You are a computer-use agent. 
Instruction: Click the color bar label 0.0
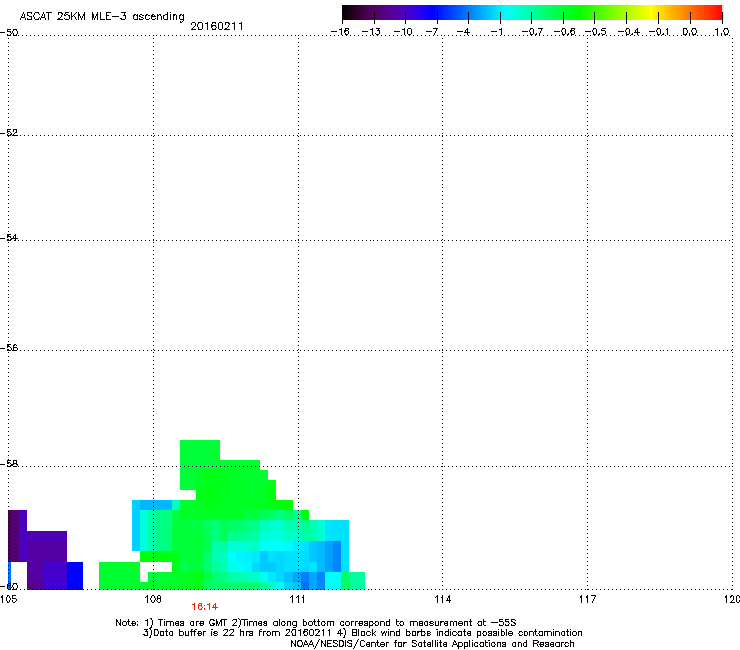pyautogui.click(x=690, y=32)
